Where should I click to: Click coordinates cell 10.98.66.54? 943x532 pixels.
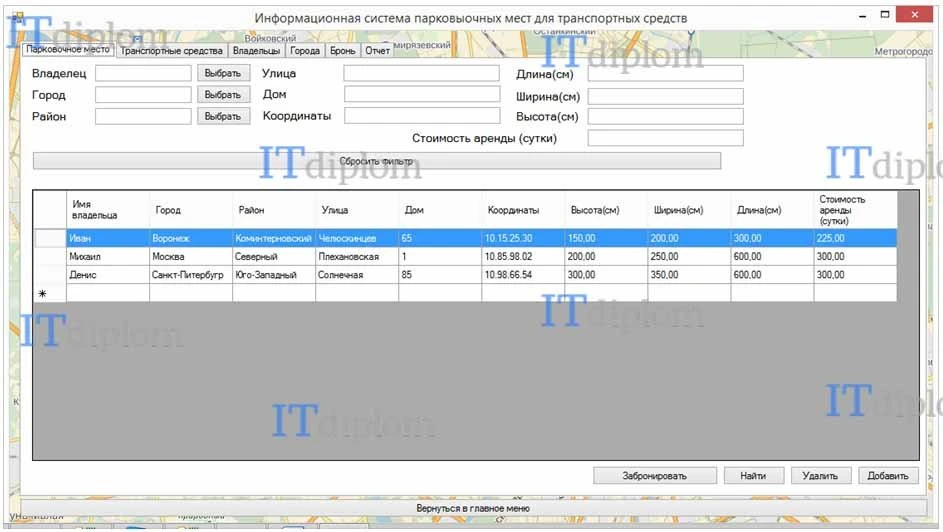pyautogui.click(x=523, y=275)
